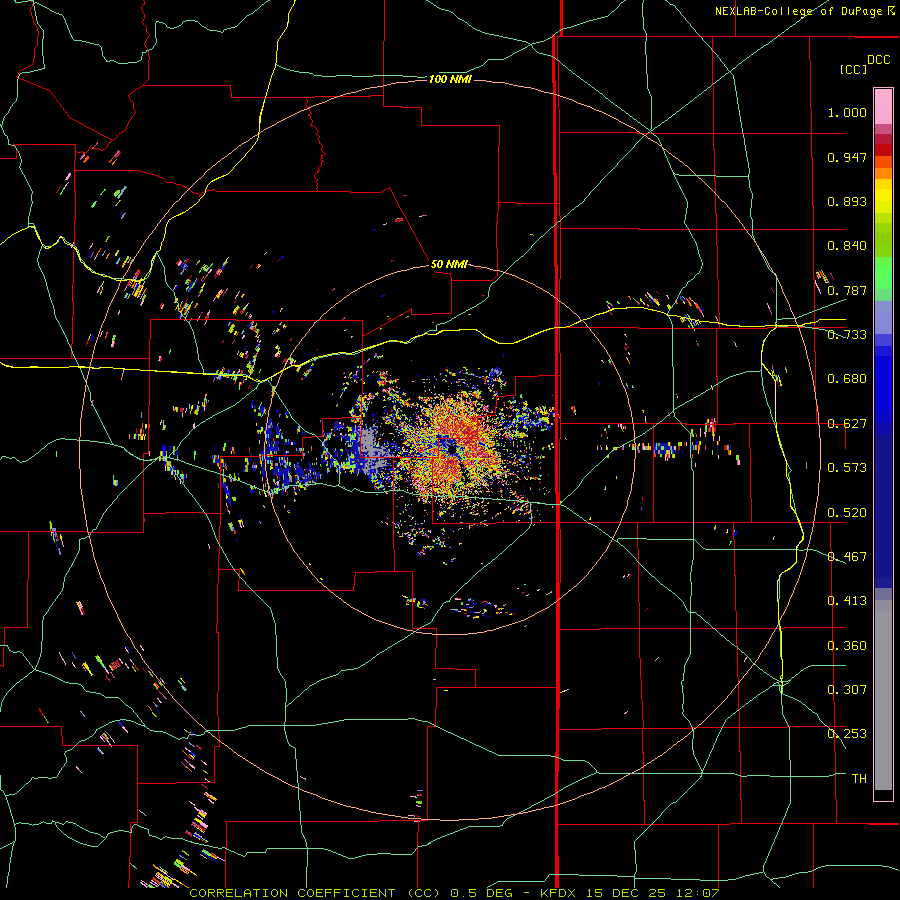Click the gray bottom section of the color bar
The height and width of the screenshot is (900, 900).
[883, 695]
